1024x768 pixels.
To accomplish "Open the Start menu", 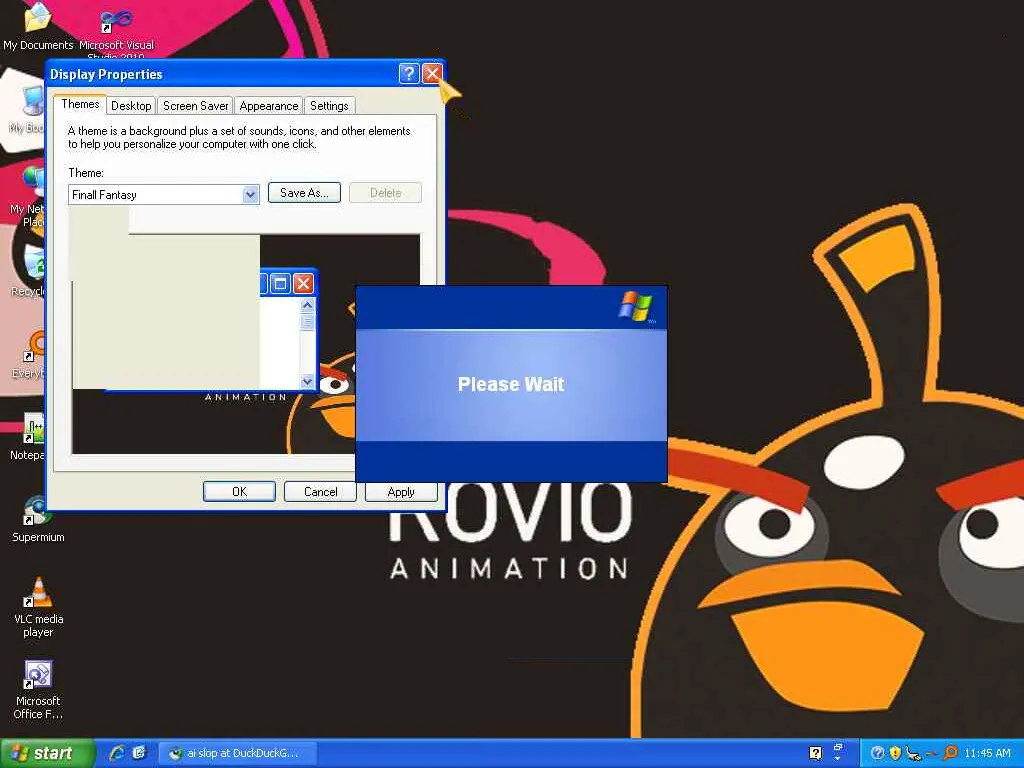I will point(46,753).
